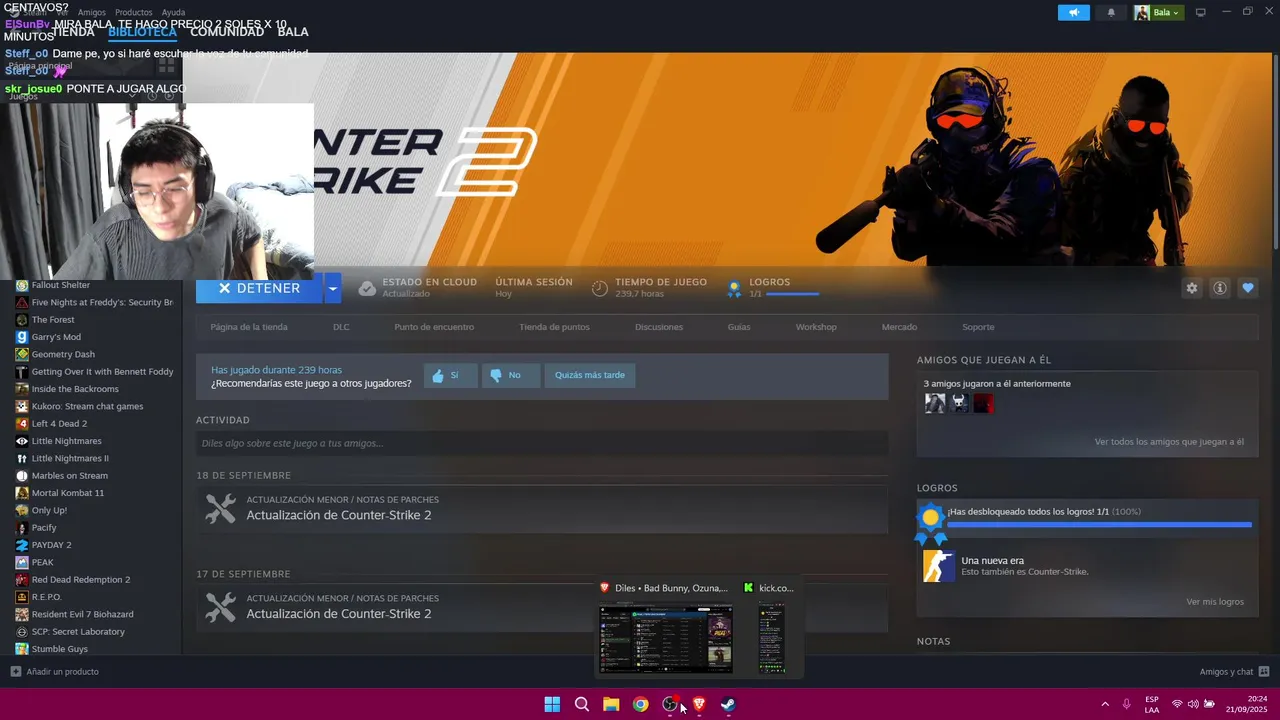1280x720 pixels.
Task: Open the 18 de septiembre Counter-Strike 2 update
Action: pyautogui.click(x=542, y=509)
